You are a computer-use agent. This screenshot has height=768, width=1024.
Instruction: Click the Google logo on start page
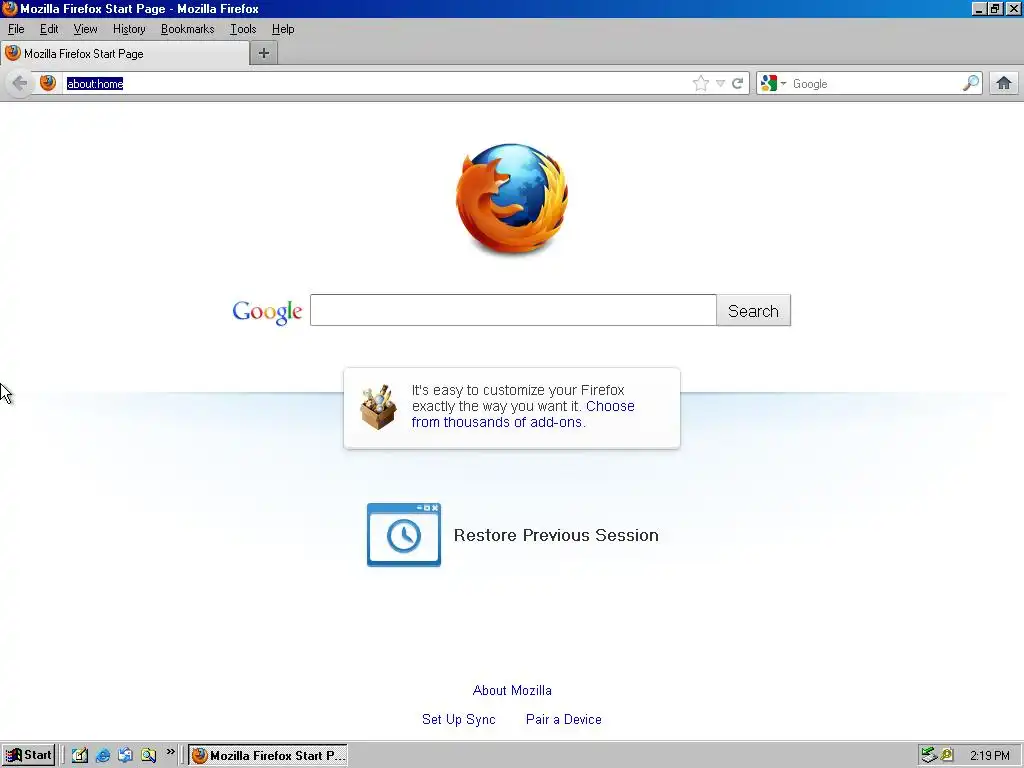tap(267, 312)
